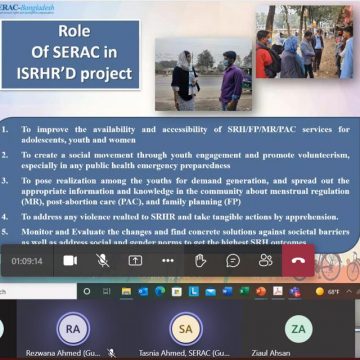This screenshot has height=360, width=360.
Task: Switch to Microsoft Teams taskbar icon
Action: pos(295,292)
